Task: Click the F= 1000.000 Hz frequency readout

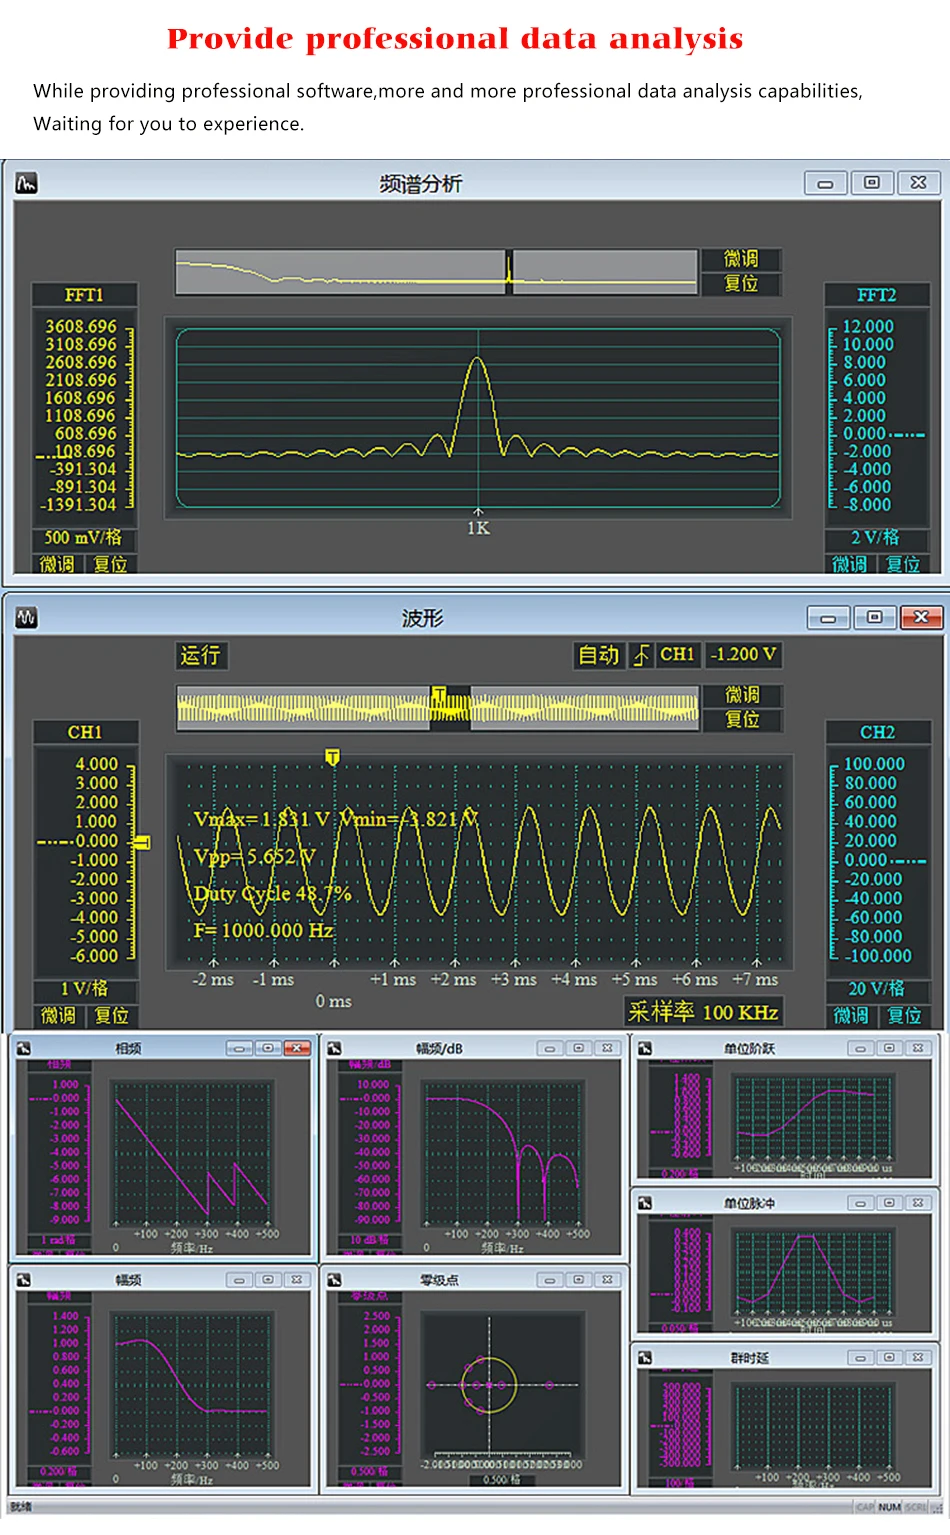Action: pyautogui.click(x=263, y=930)
